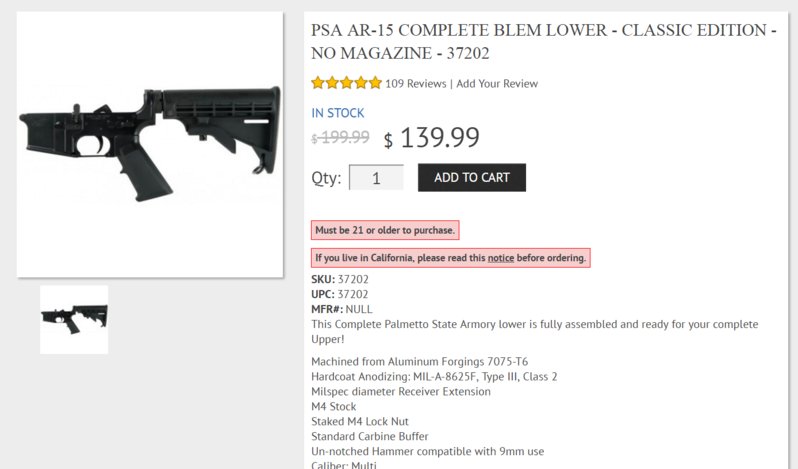Click the product title heading
The image size is (798, 469).
pyautogui.click(x=544, y=41)
